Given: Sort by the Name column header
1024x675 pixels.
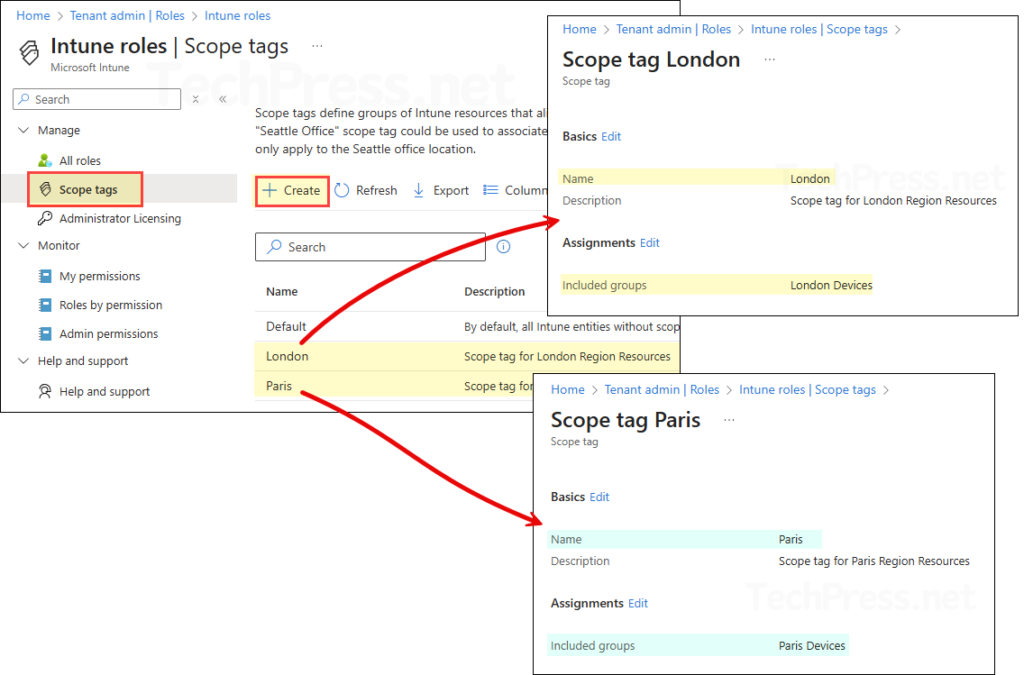Looking at the screenshot, I should point(281,292).
